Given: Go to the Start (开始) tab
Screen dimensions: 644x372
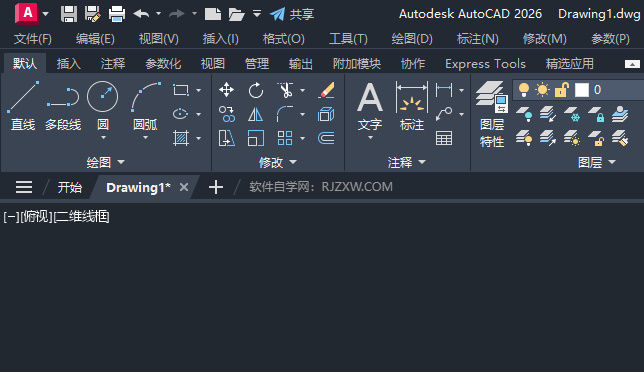Looking at the screenshot, I should (x=69, y=188).
